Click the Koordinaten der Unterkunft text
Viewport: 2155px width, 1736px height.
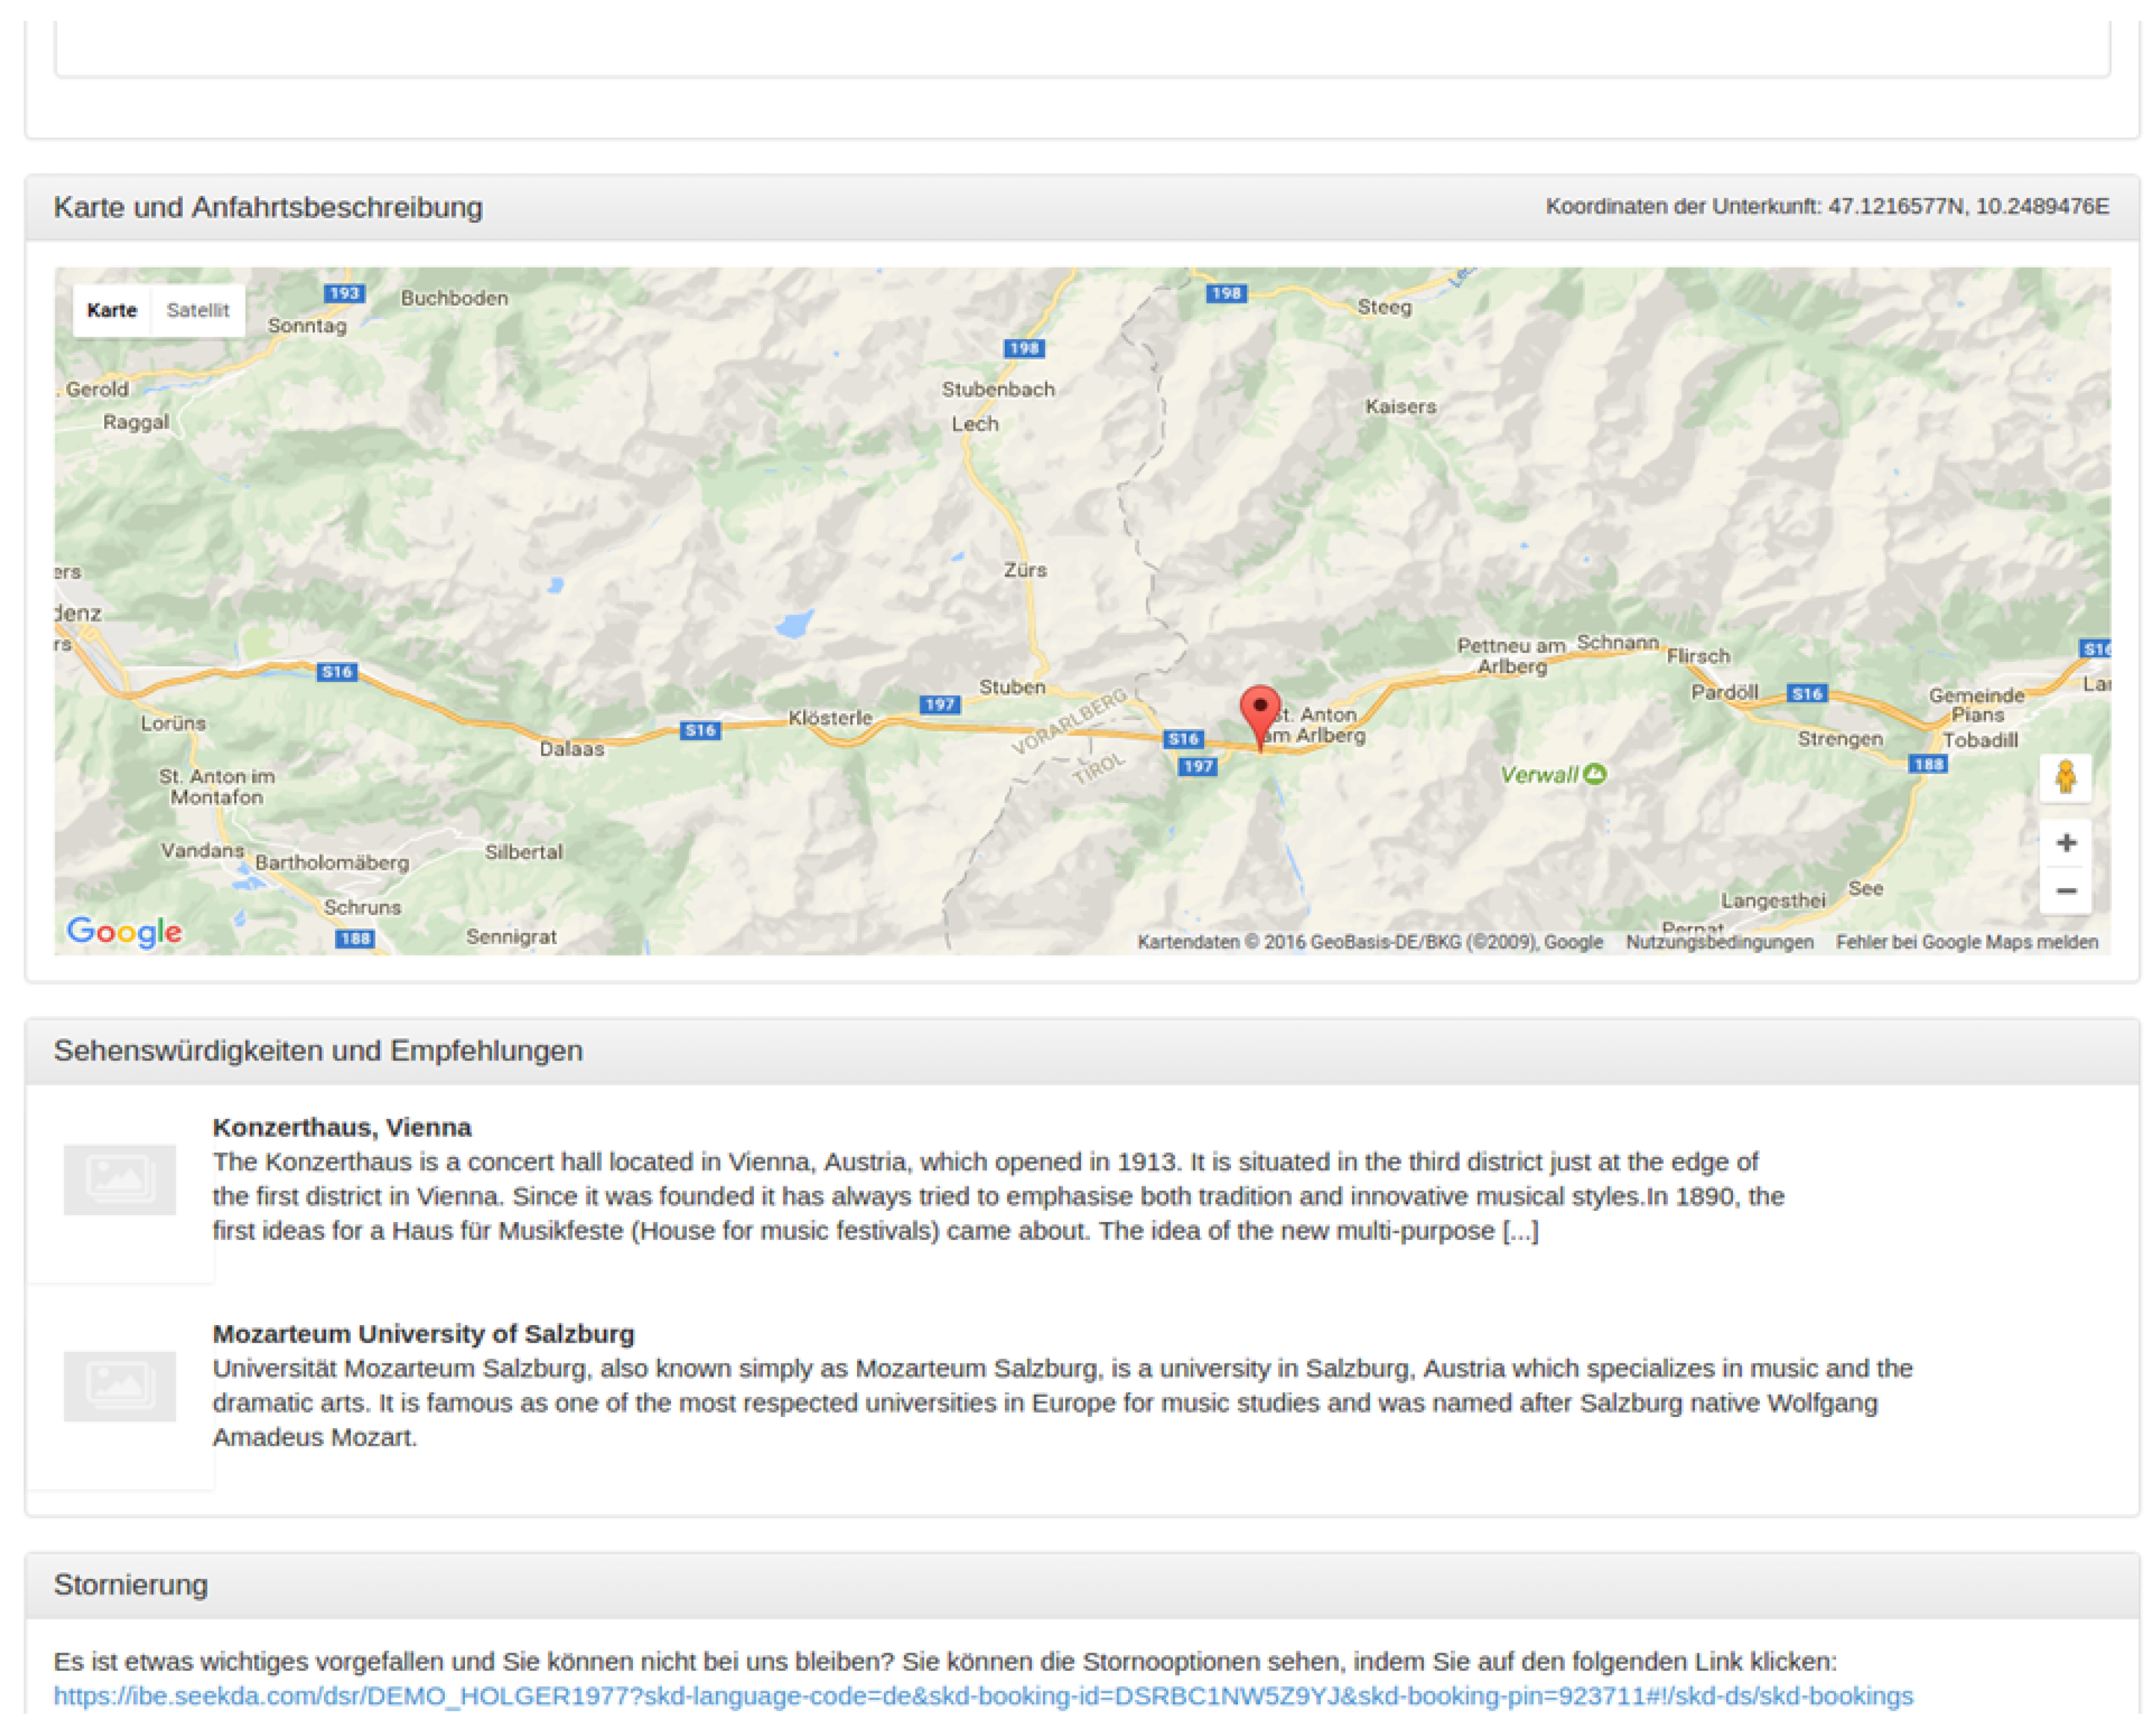(1827, 206)
